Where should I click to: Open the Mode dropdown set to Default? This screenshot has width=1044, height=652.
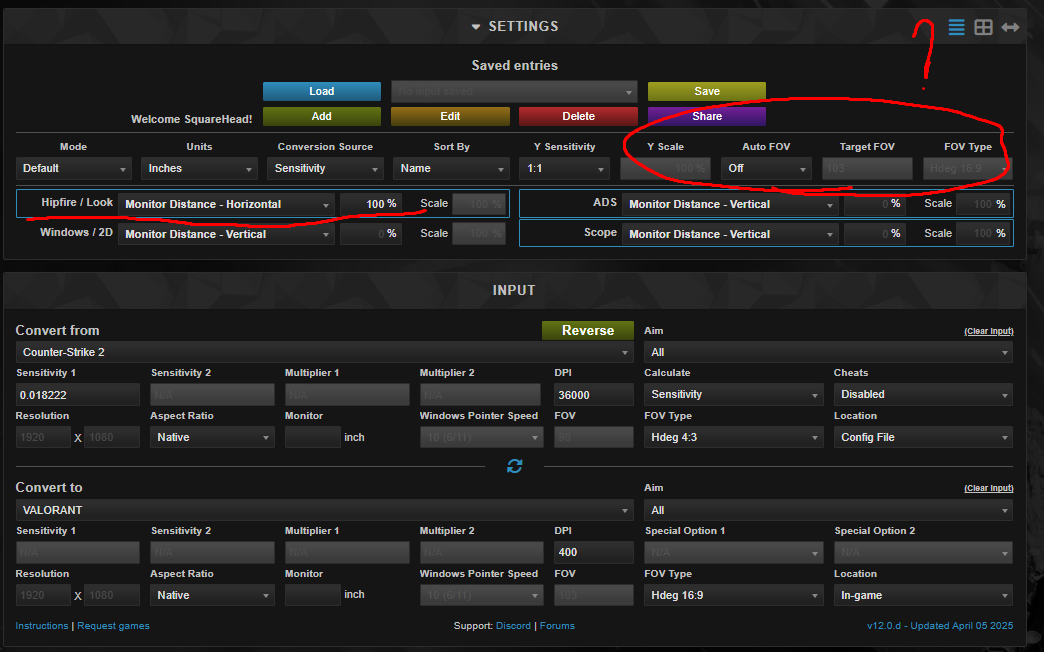[73, 168]
